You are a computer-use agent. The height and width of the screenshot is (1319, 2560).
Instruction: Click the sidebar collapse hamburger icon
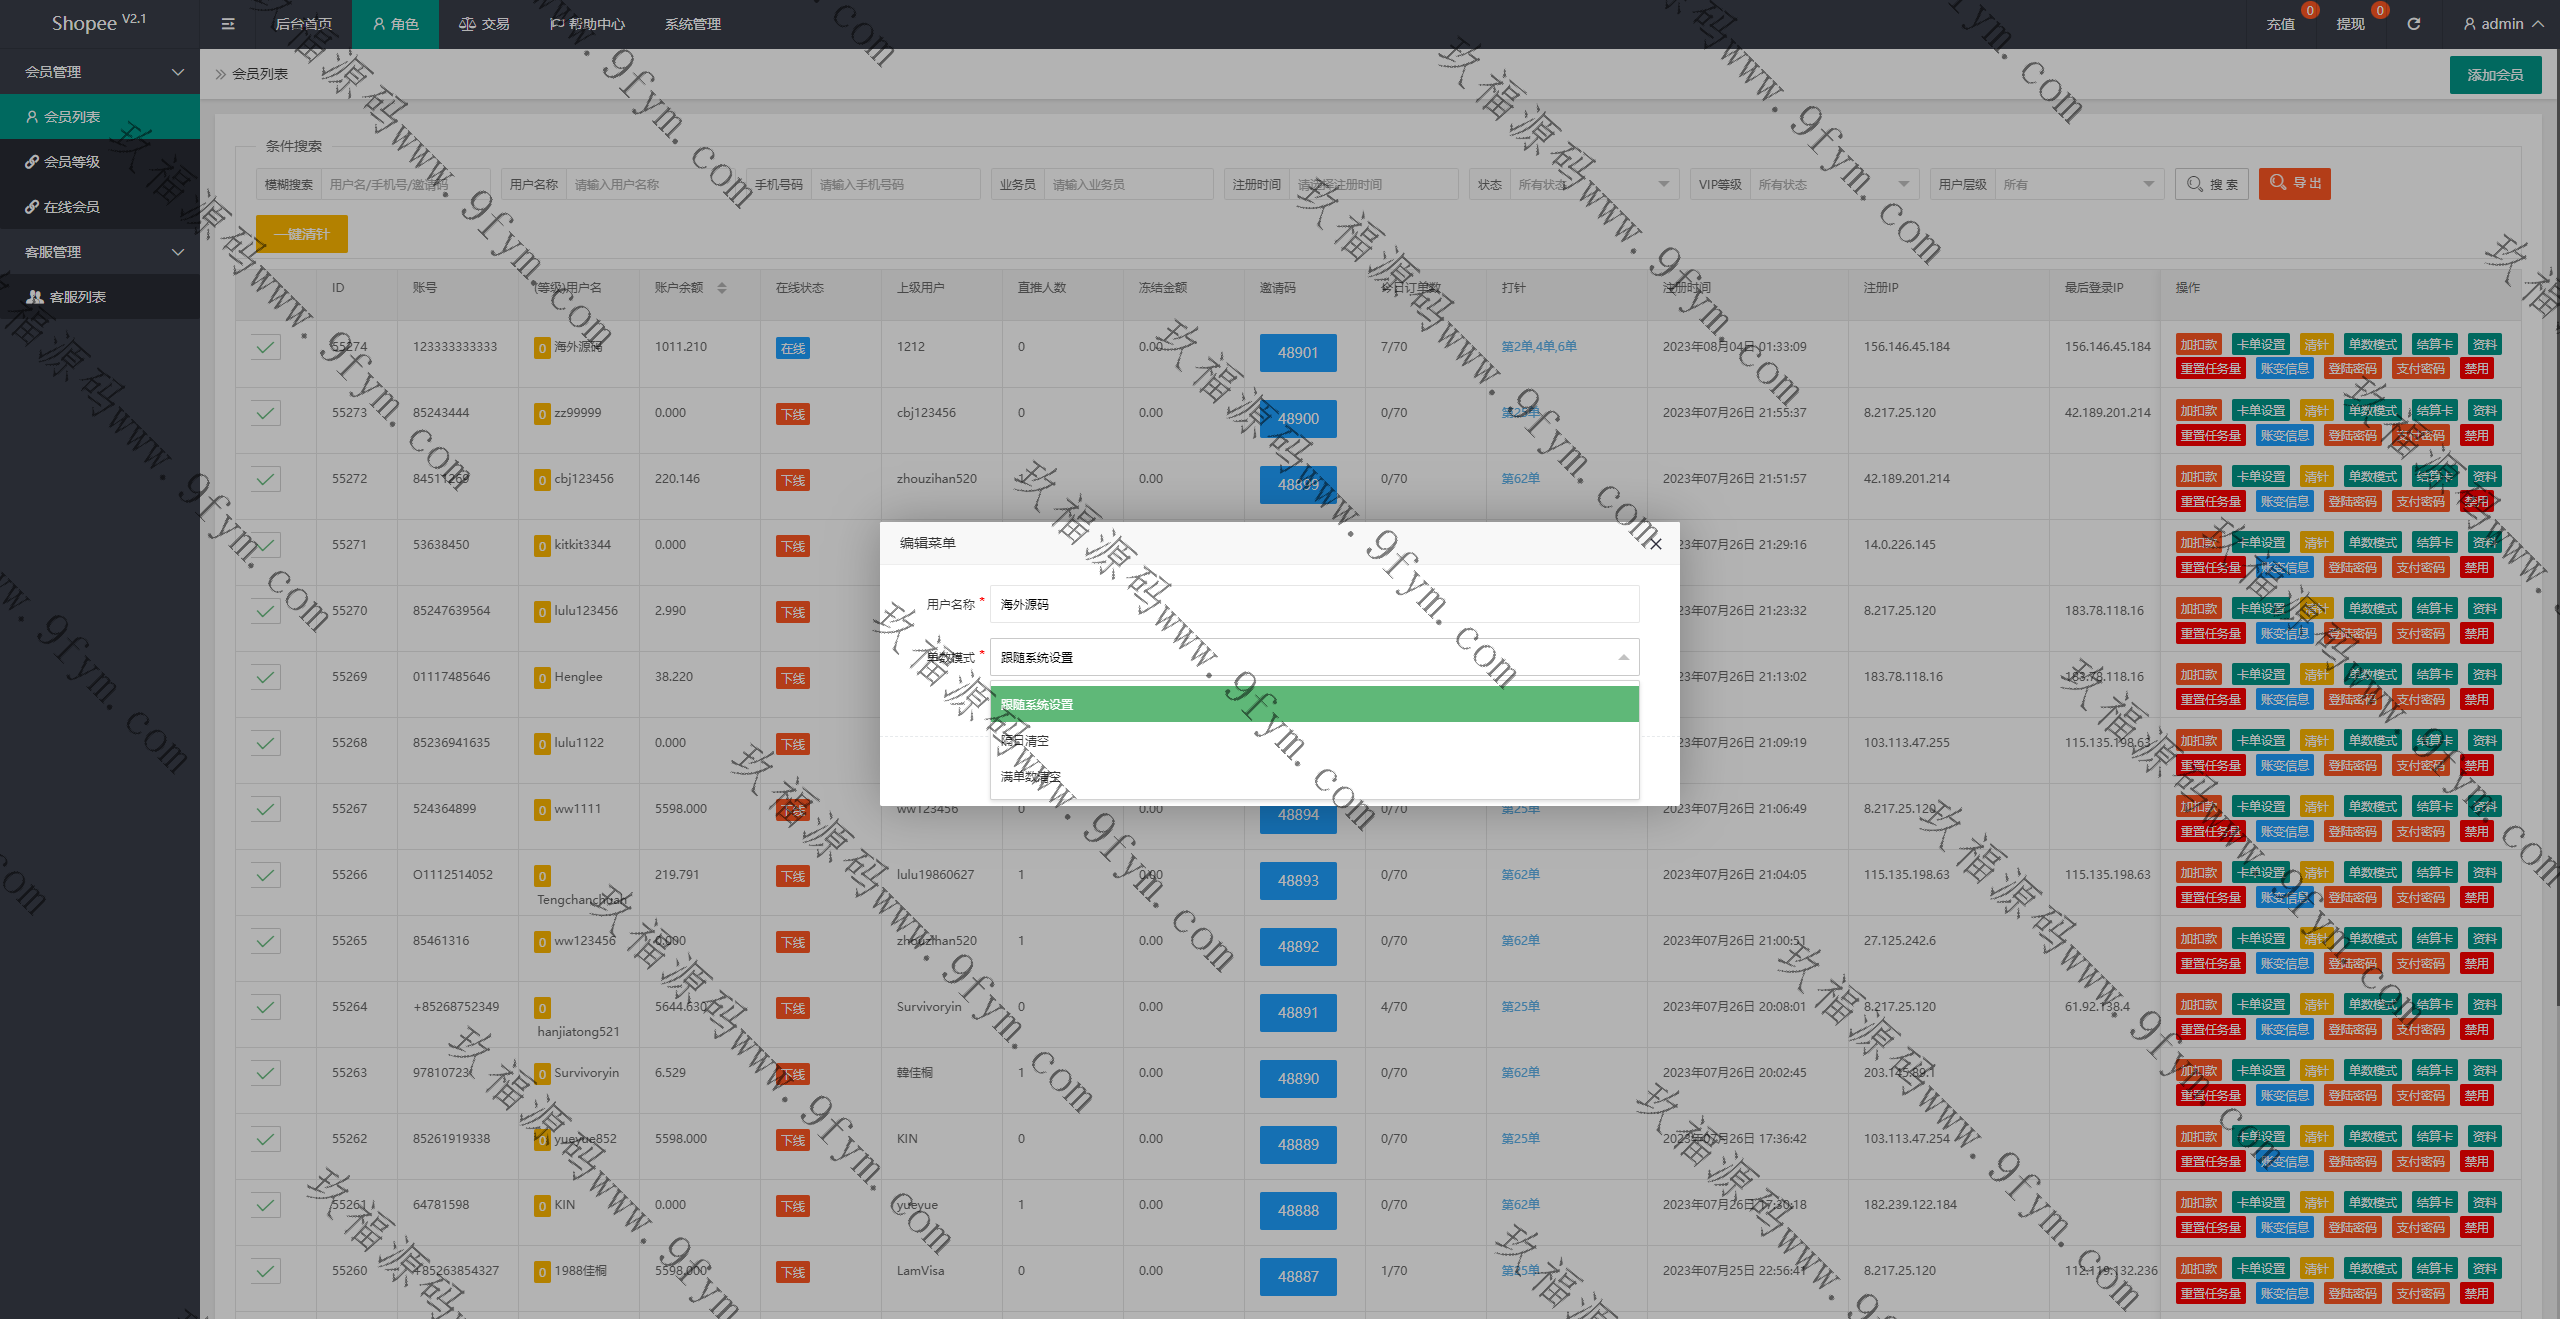(x=228, y=24)
